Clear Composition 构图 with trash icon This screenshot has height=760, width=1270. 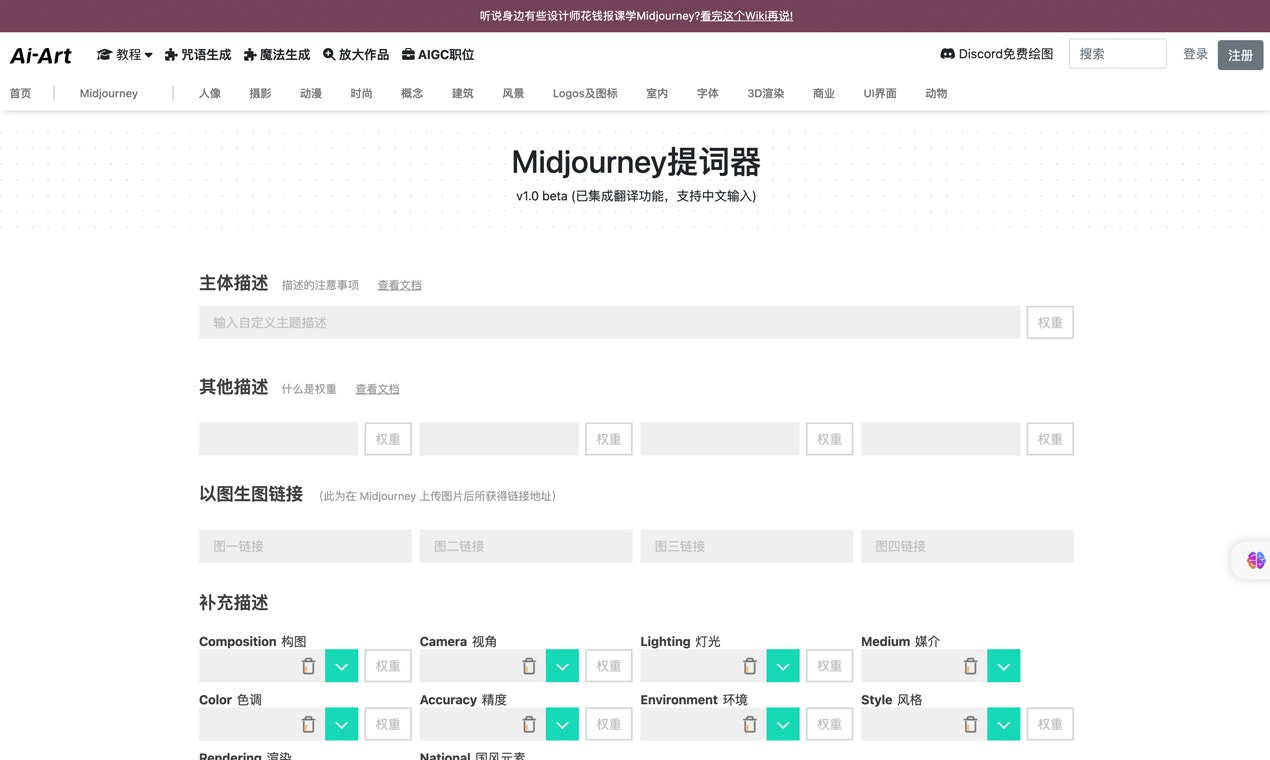click(308, 666)
